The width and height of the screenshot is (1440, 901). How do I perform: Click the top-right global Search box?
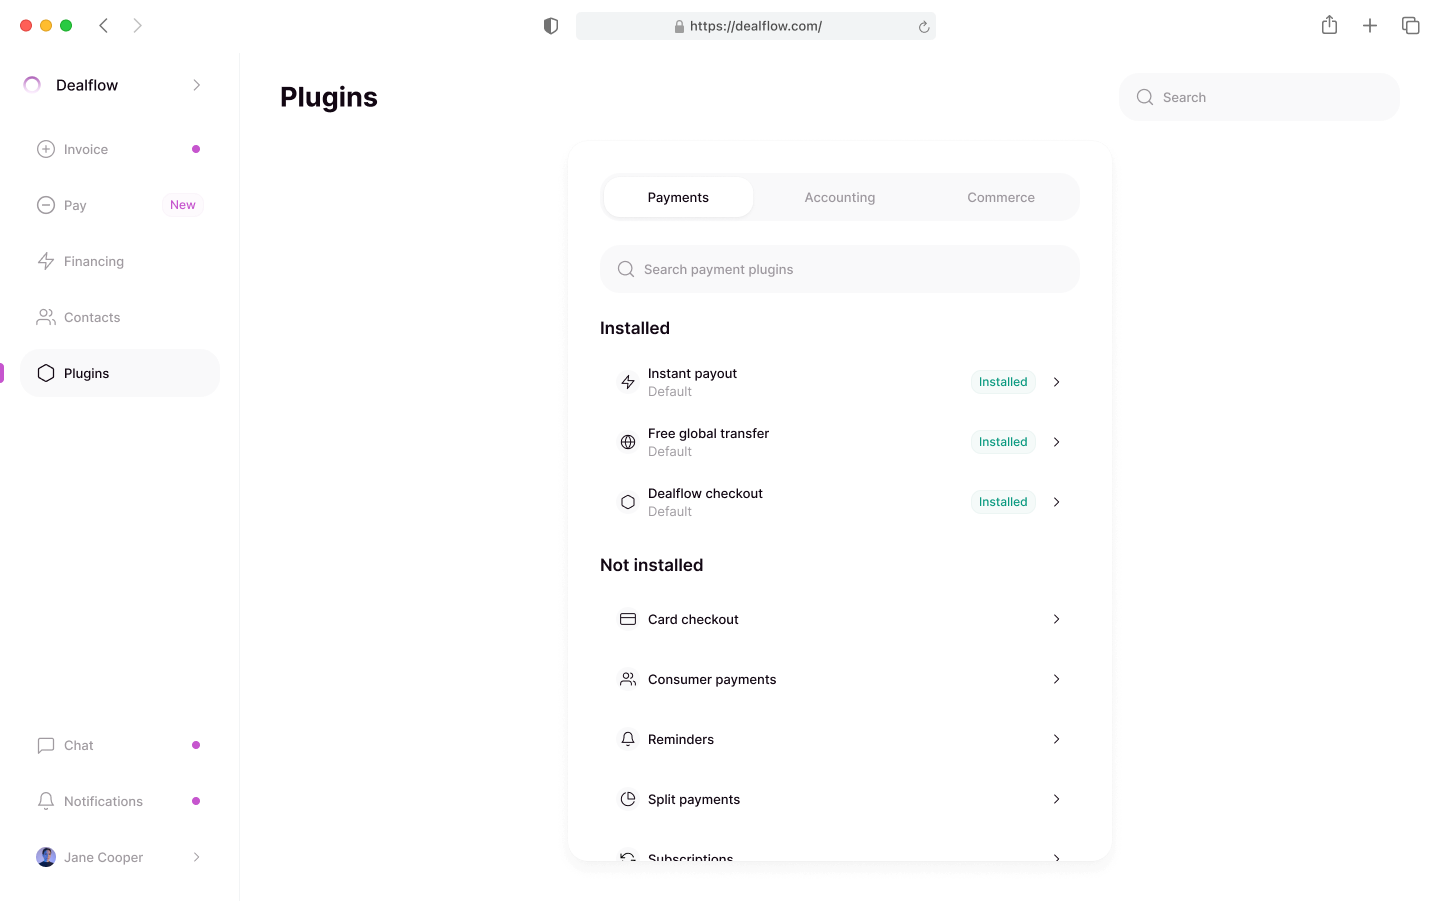pos(1260,97)
